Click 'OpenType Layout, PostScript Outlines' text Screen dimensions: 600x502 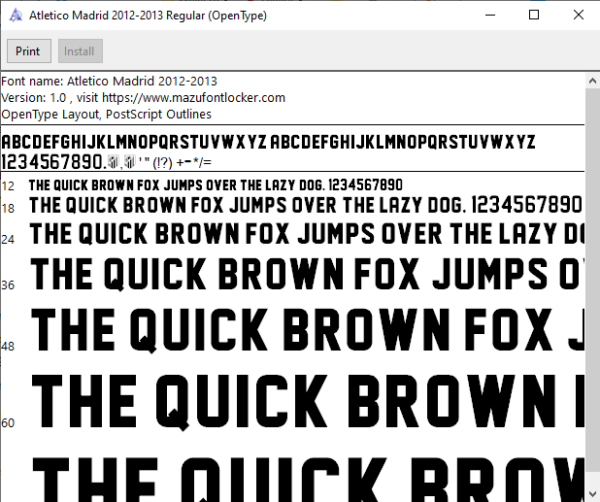pos(106,114)
